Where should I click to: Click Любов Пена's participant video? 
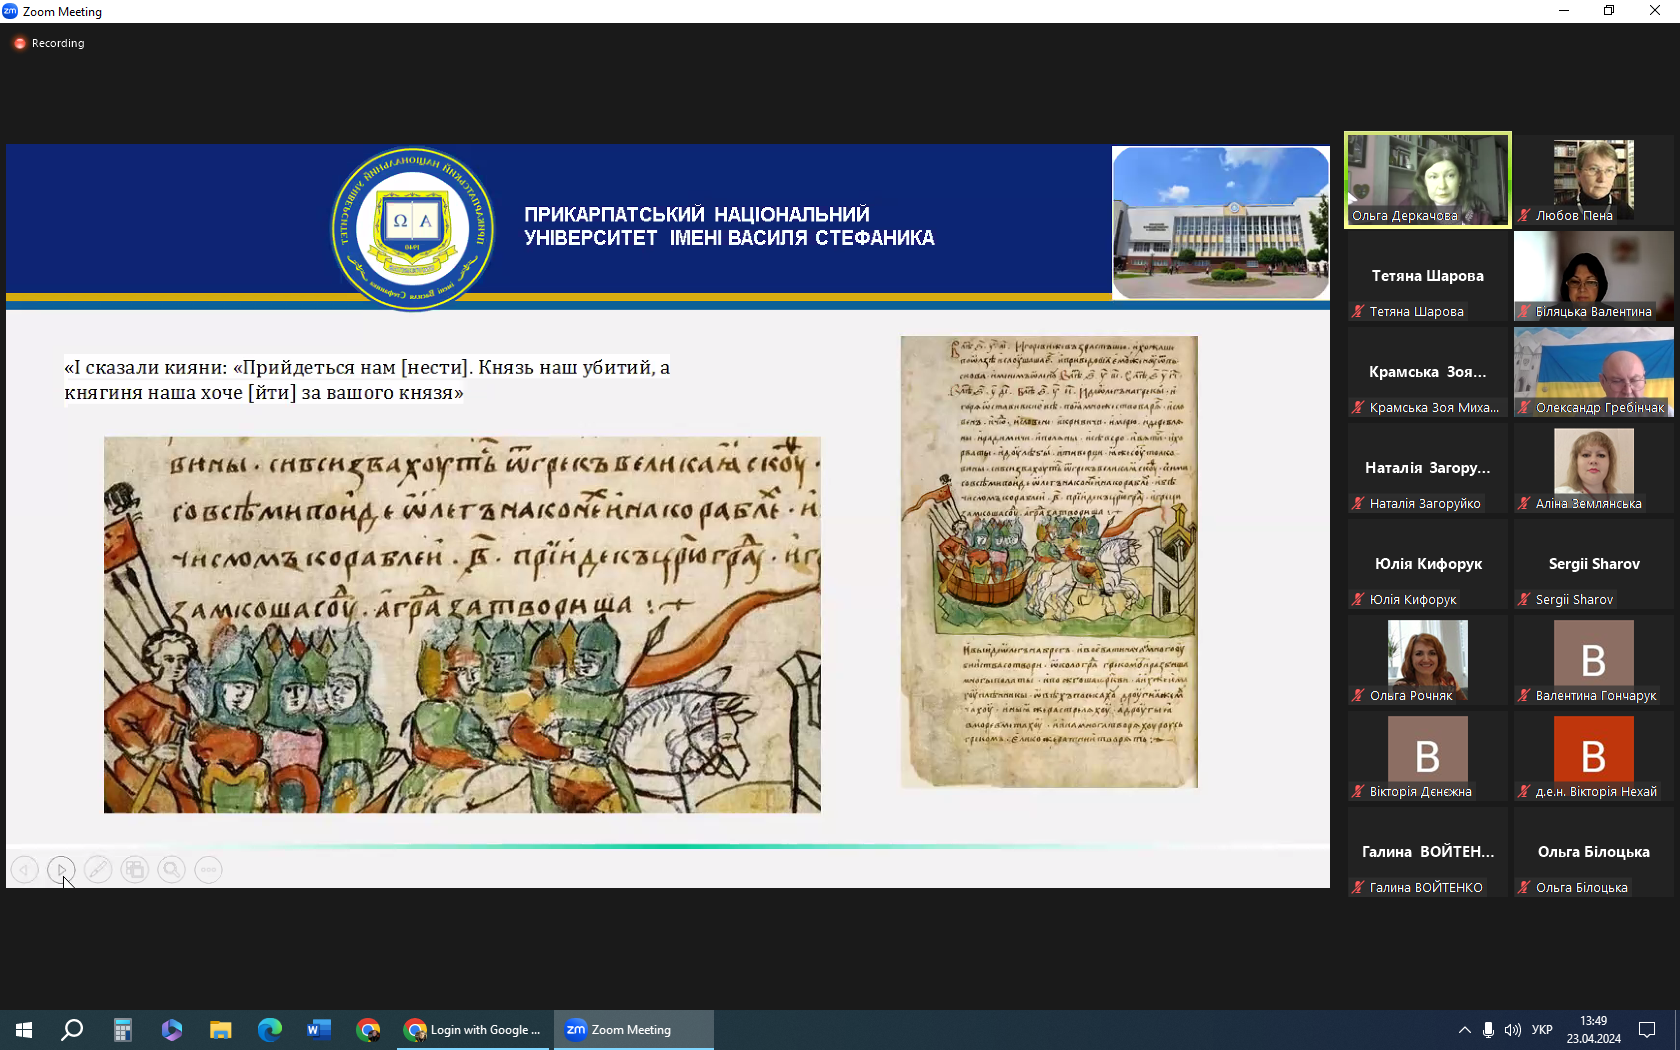click(x=1593, y=180)
